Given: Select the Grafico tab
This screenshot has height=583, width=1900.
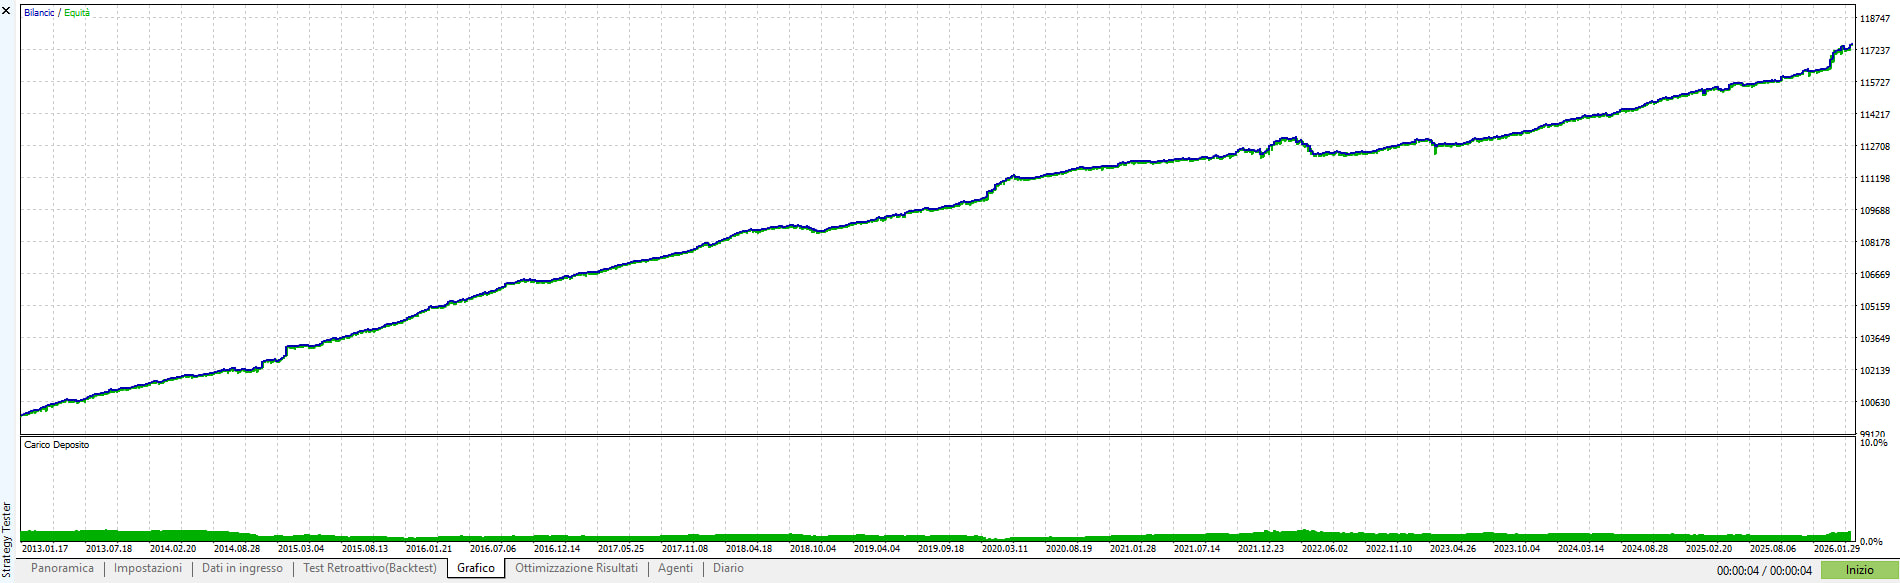Looking at the screenshot, I should coord(476,568).
